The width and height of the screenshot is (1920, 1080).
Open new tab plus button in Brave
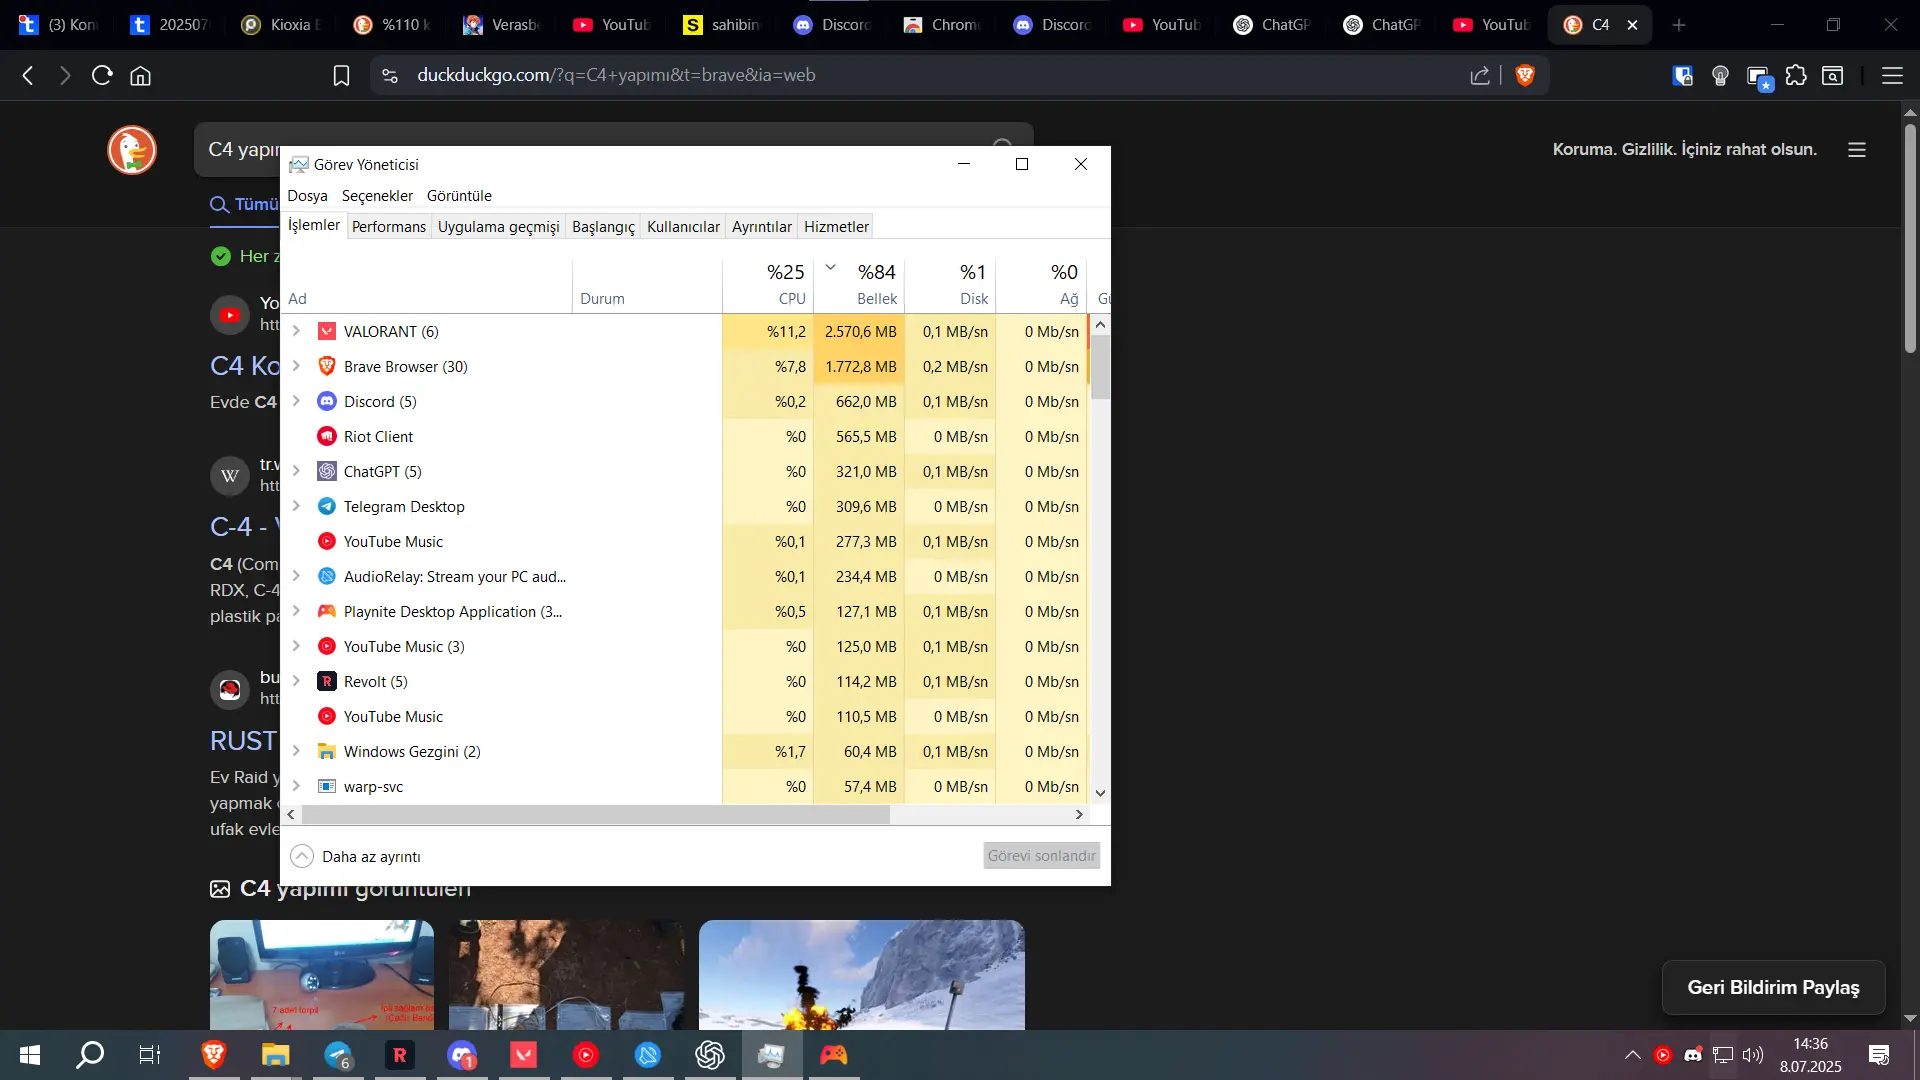(1679, 25)
